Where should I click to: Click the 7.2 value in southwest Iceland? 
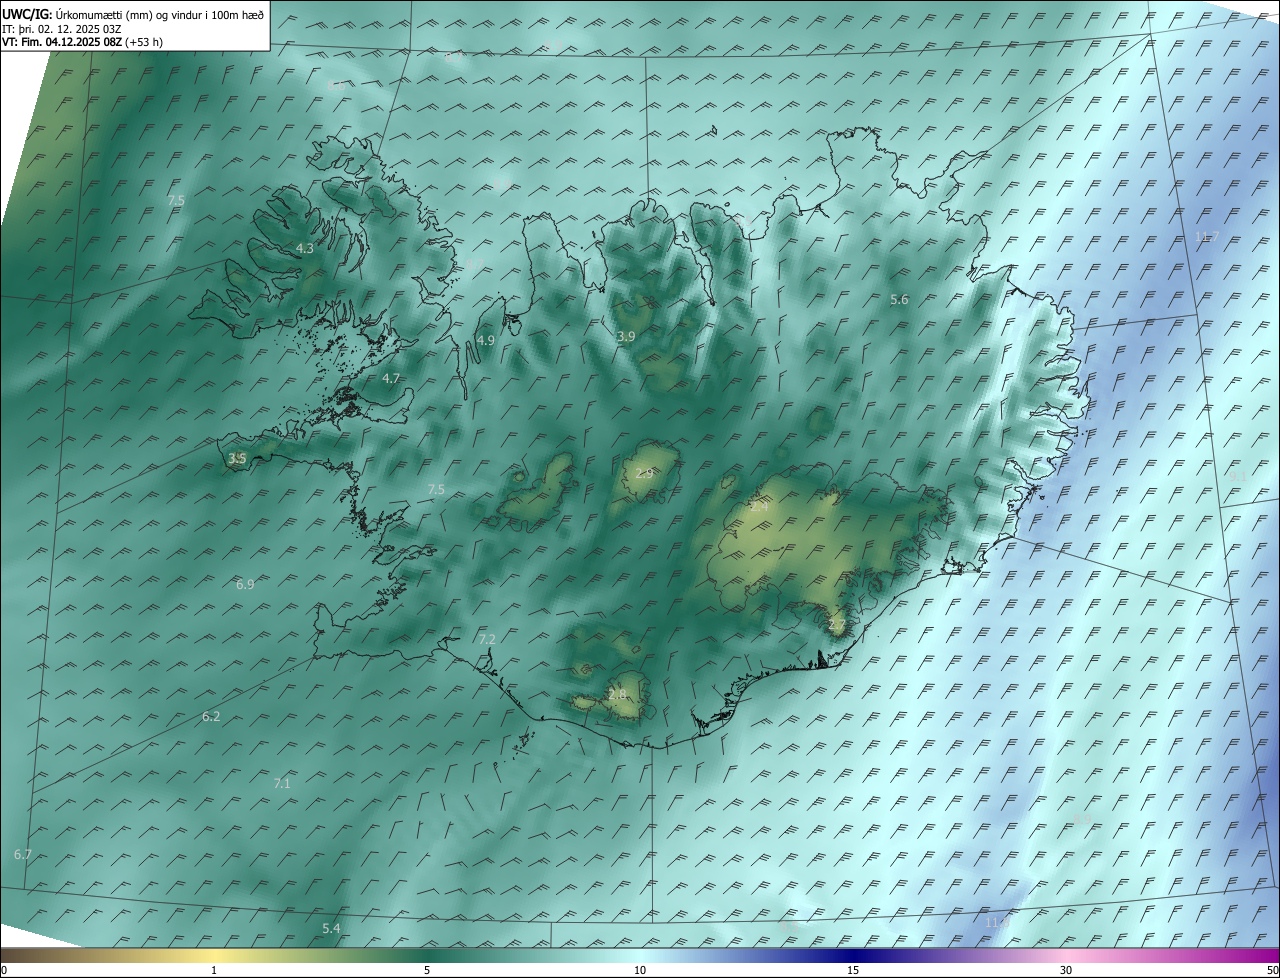(487, 638)
